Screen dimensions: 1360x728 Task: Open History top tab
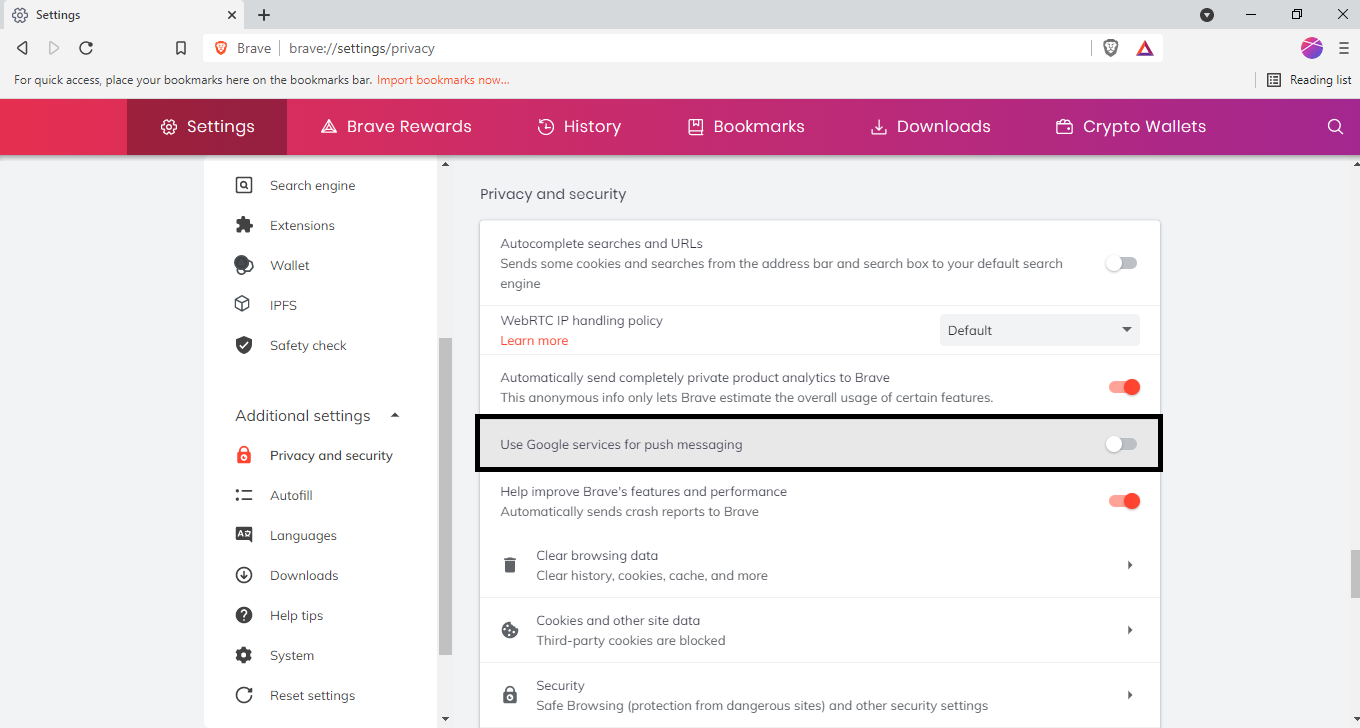(x=579, y=127)
